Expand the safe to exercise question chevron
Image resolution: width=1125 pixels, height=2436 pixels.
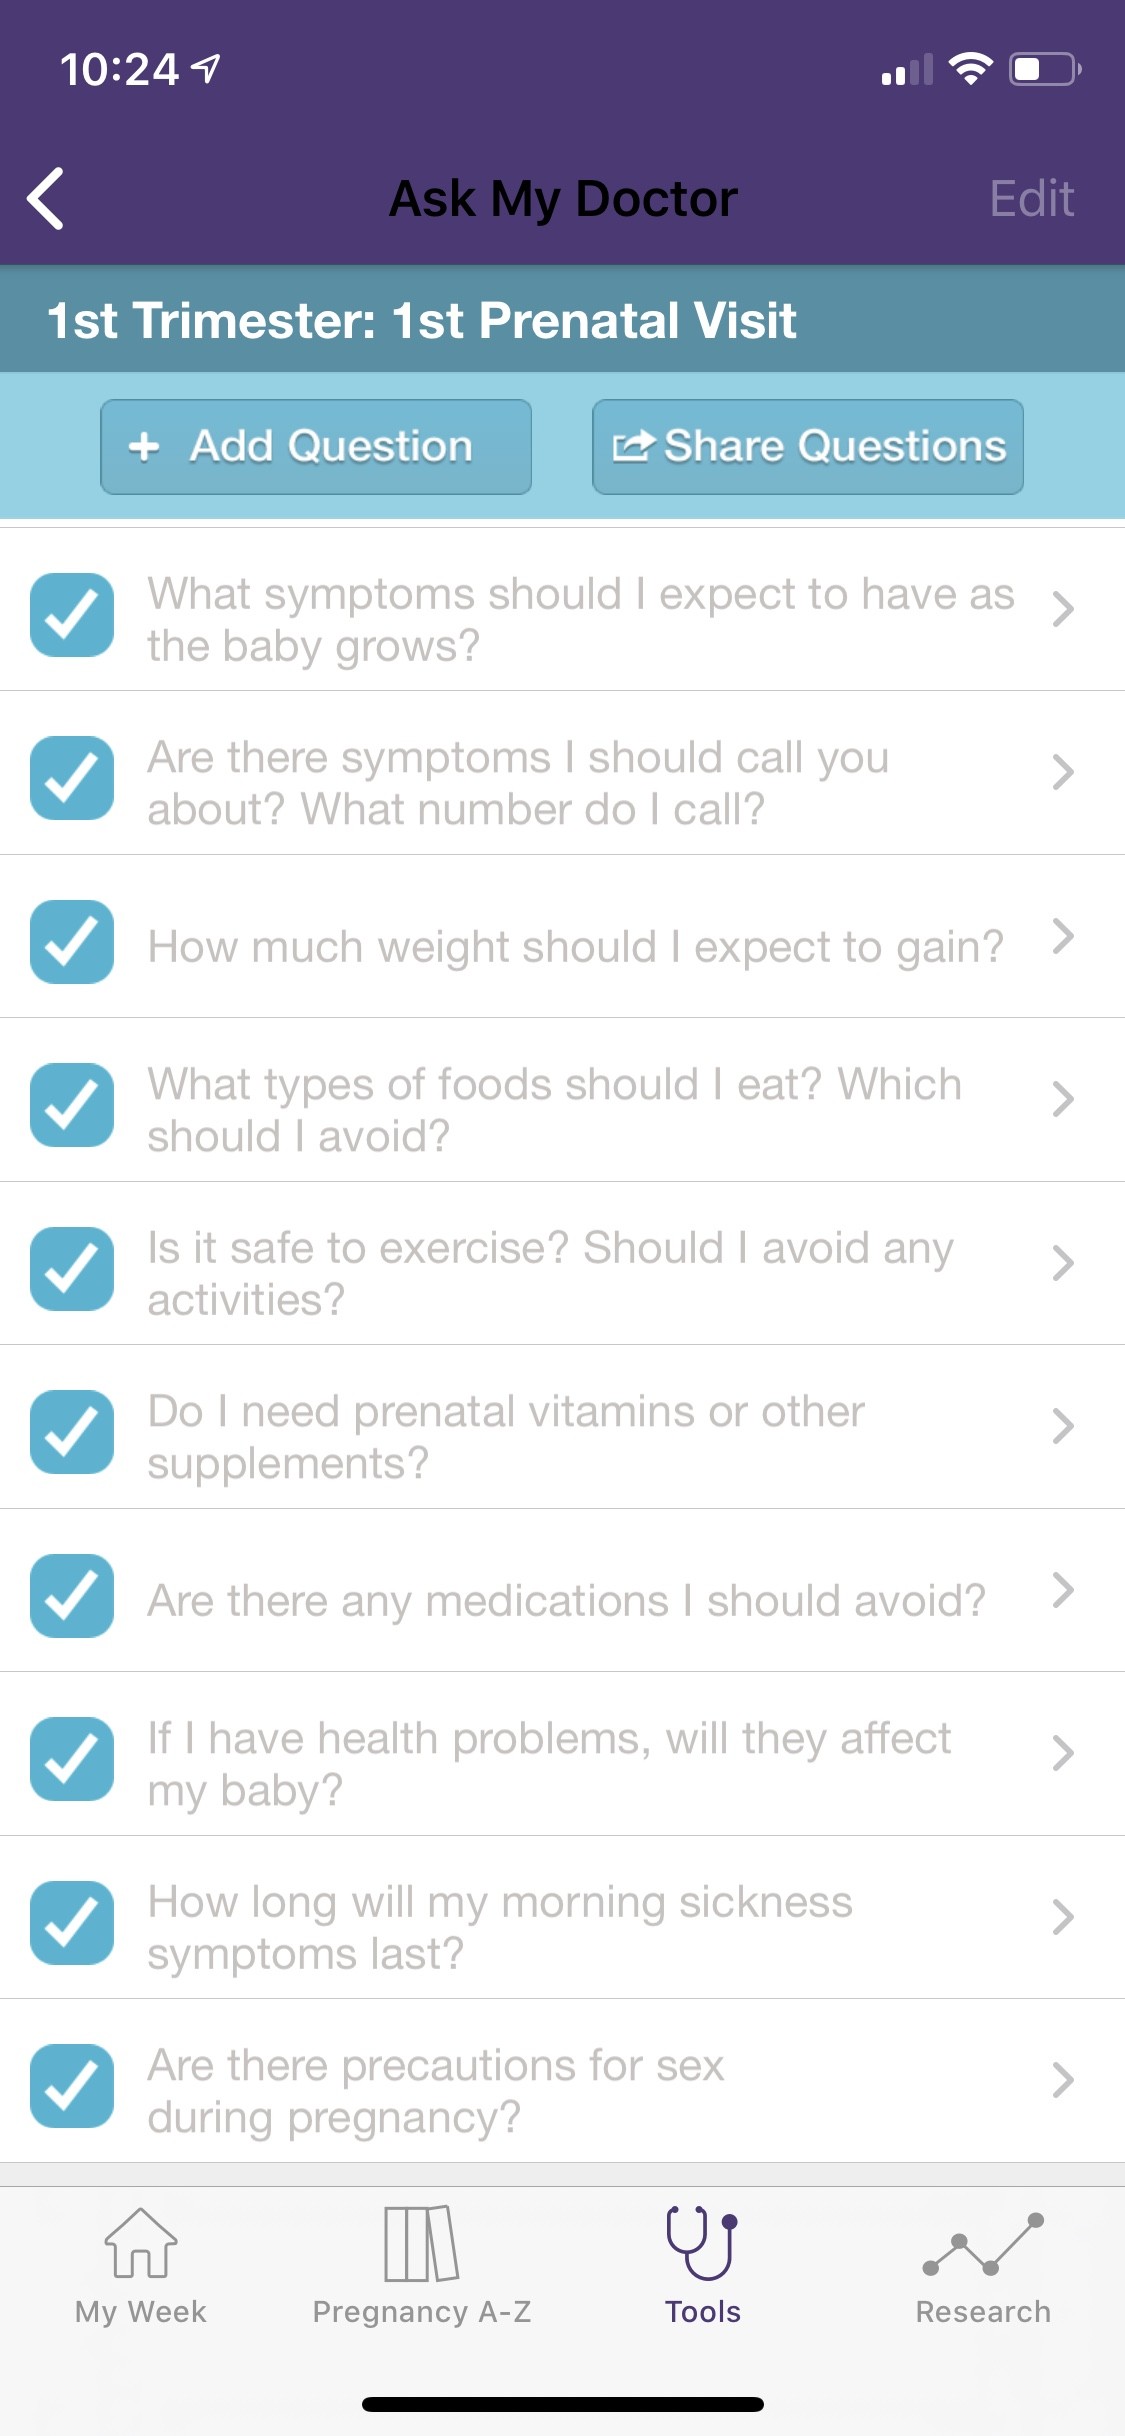tap(1063, 1263)
